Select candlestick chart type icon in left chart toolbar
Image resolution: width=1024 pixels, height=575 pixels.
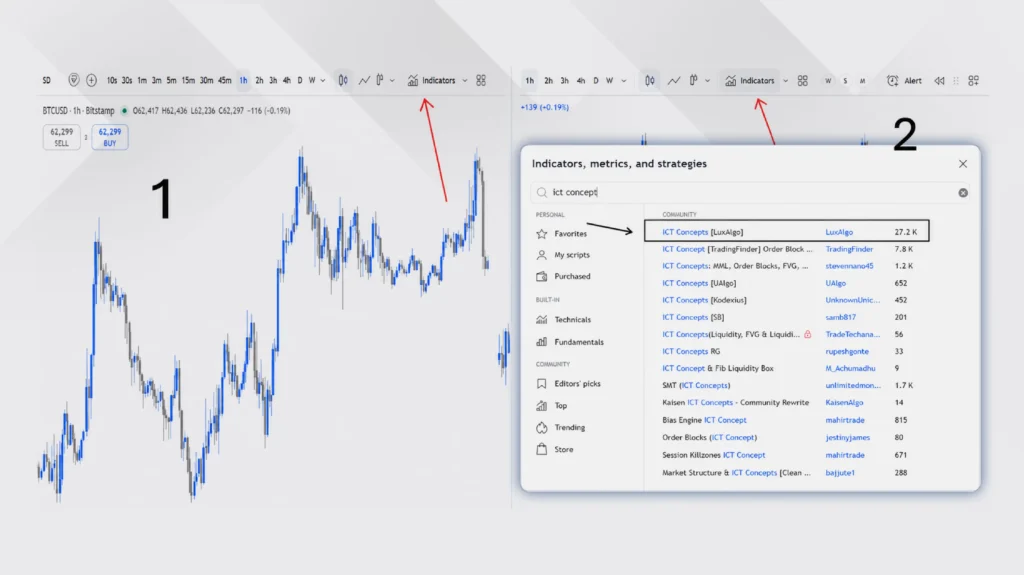click(x=343, y=80)
